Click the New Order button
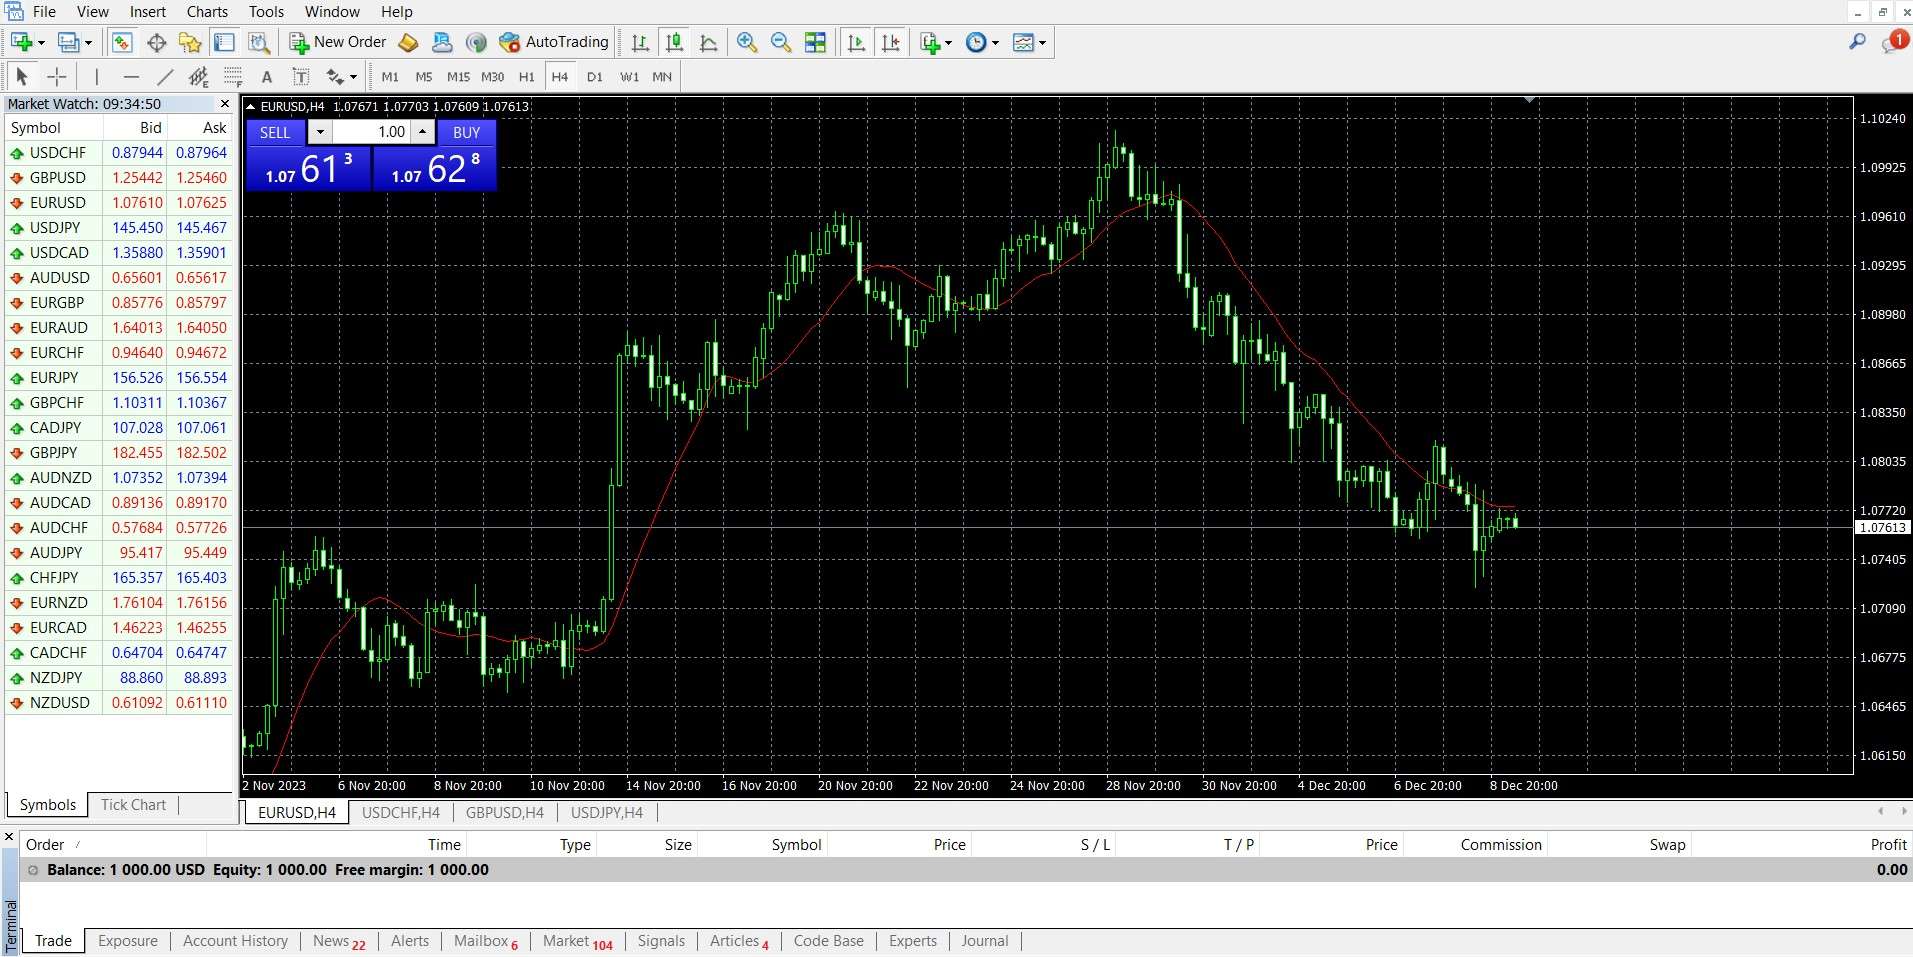Viewport: 1913px width, 957px height. [338, 42]
